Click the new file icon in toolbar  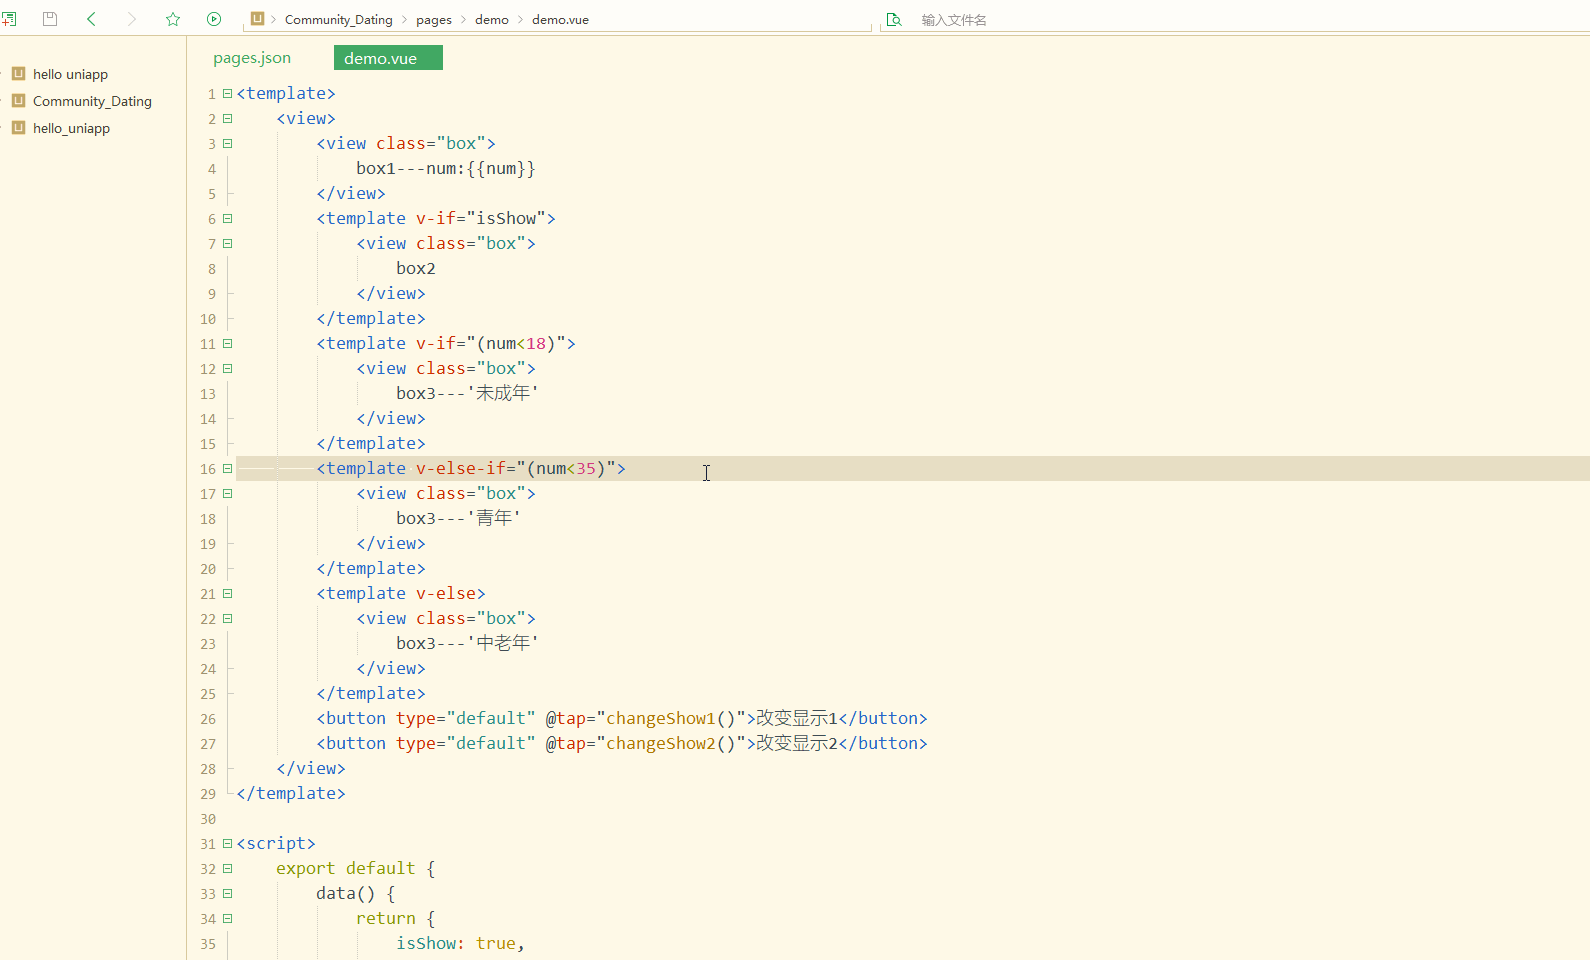(9, 19)
